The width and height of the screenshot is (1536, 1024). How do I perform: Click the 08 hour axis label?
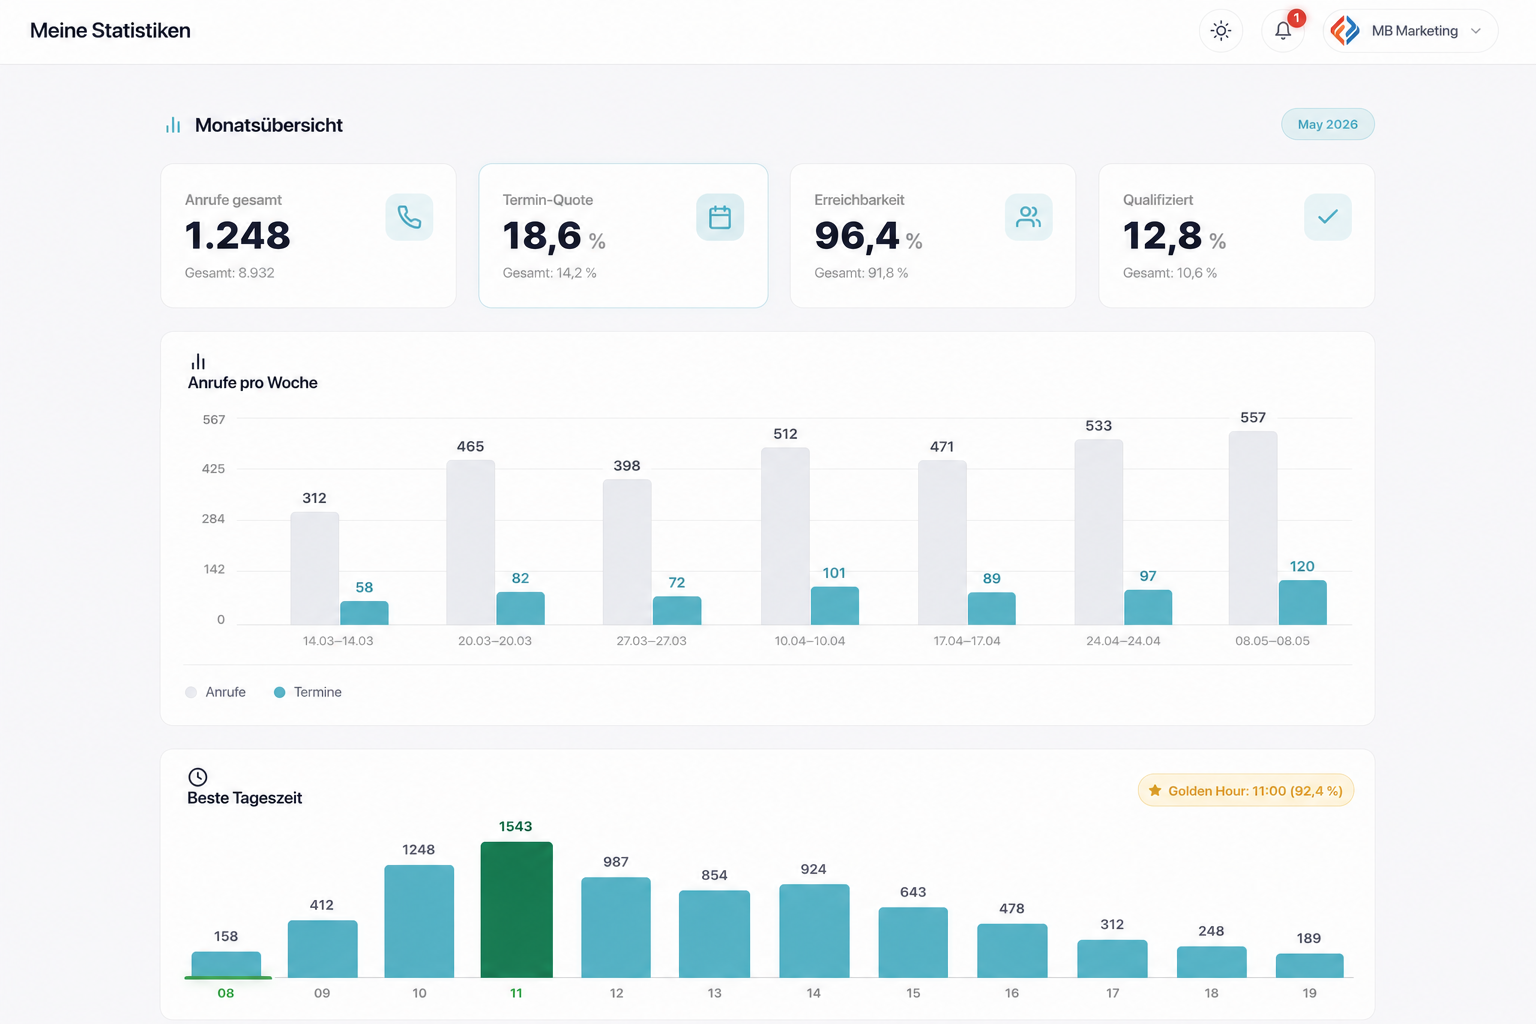click(226, 993)
